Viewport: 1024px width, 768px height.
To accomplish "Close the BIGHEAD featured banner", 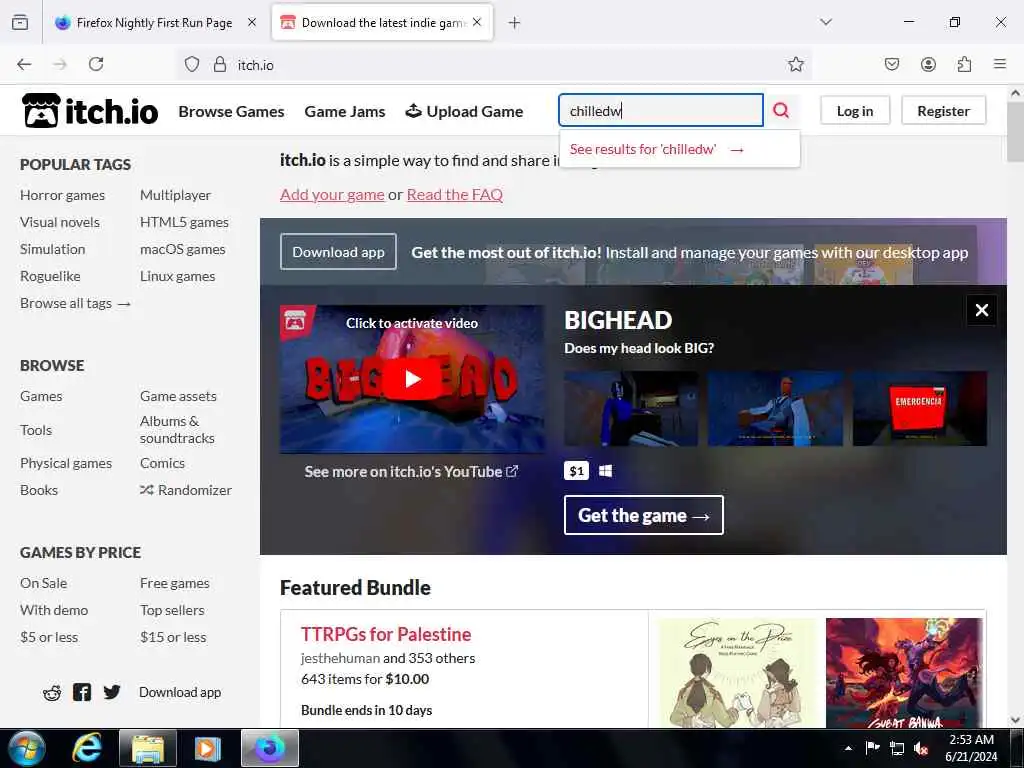I will (x=982, y=310).
